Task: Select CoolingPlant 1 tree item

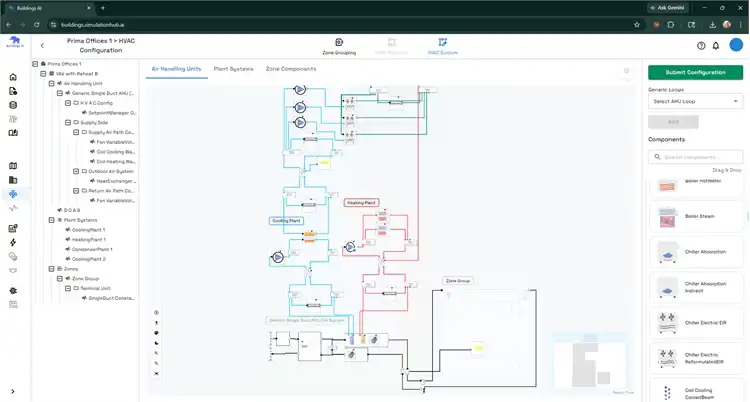Action: 88,230
